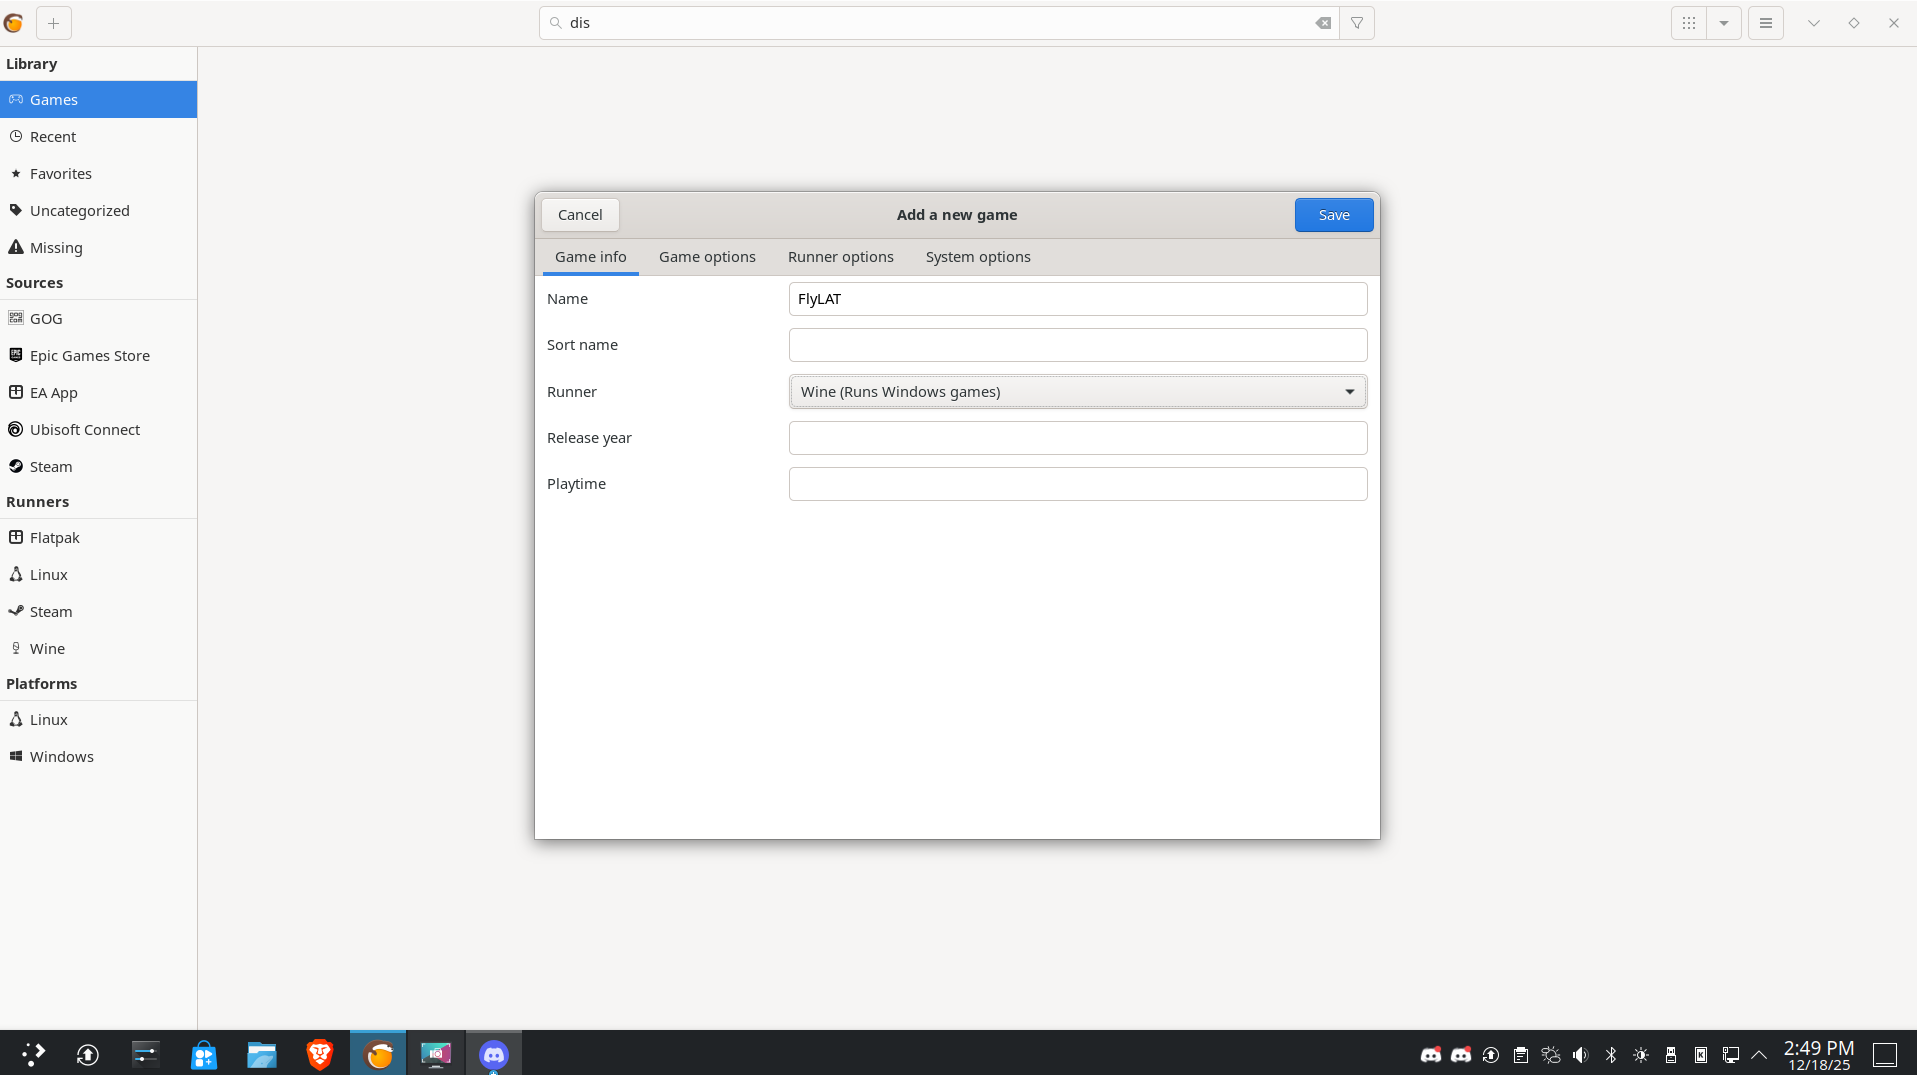This screenshot has height=1075, width=1917.
Task: Cancel adding the new game
Action: (x=580, y=215)
